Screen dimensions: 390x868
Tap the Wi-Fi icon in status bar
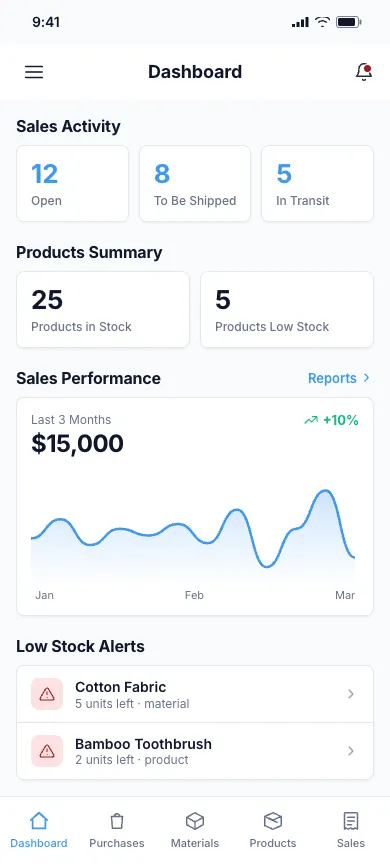(322, 22)
